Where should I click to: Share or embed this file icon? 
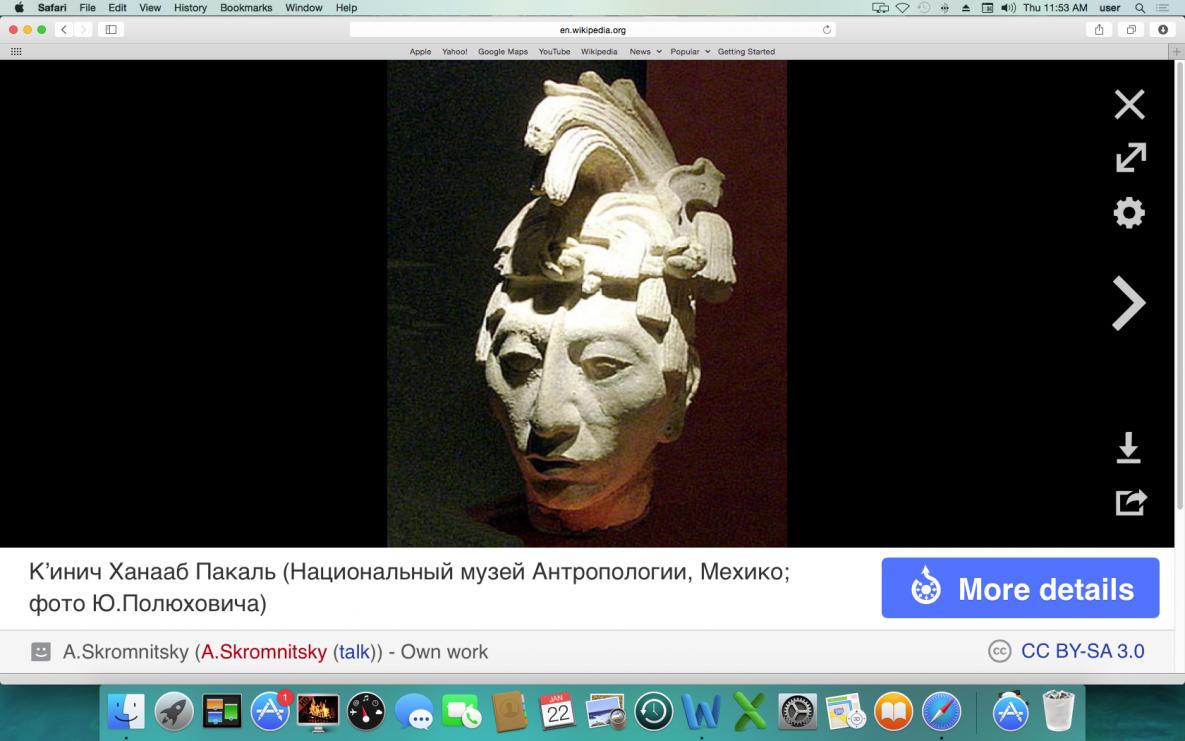[1131, 502]
